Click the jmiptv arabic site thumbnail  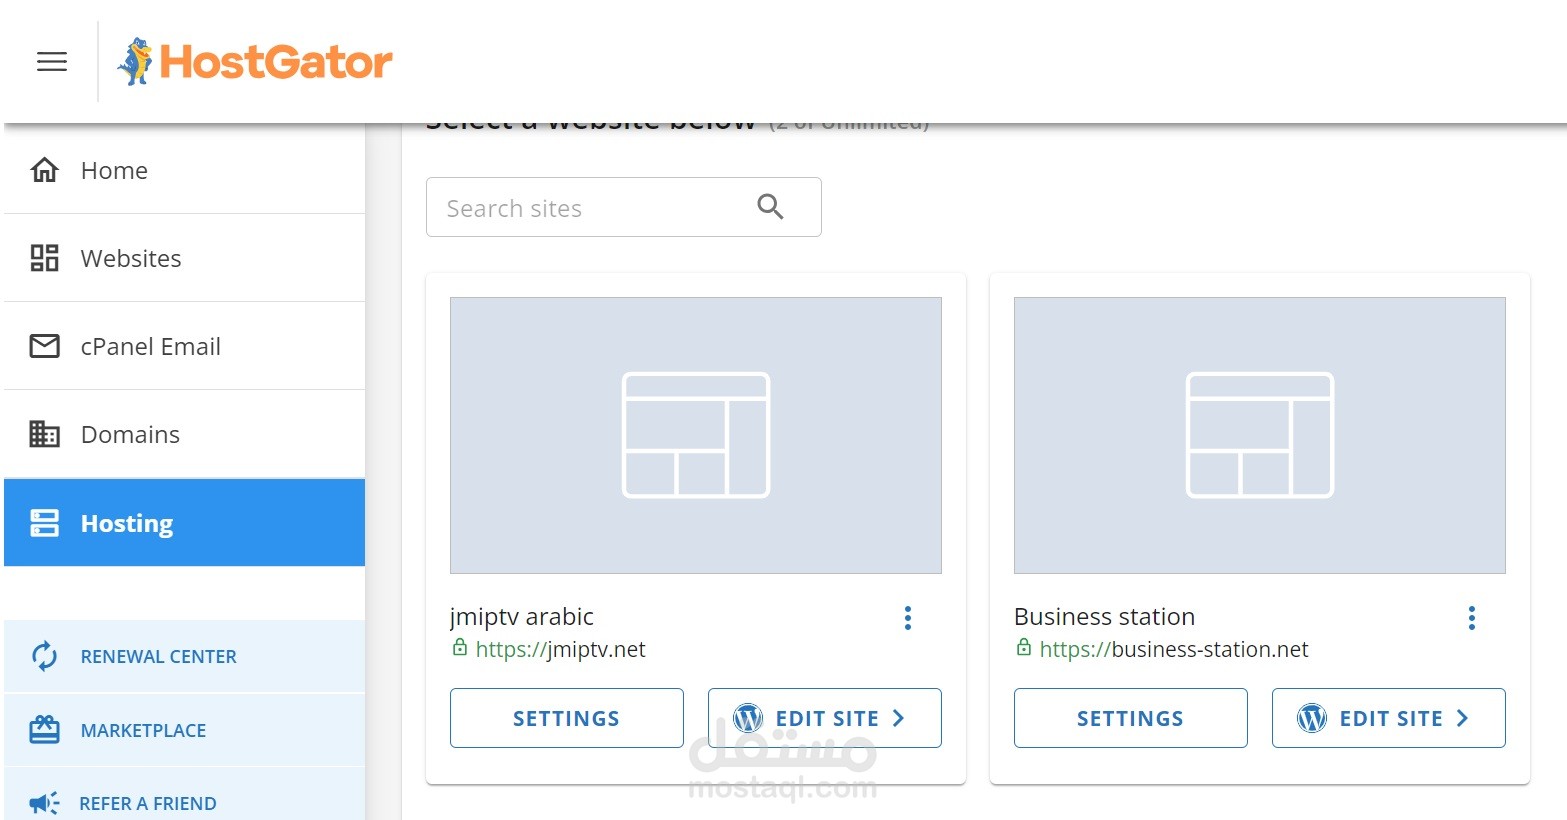tap(696, 435)
